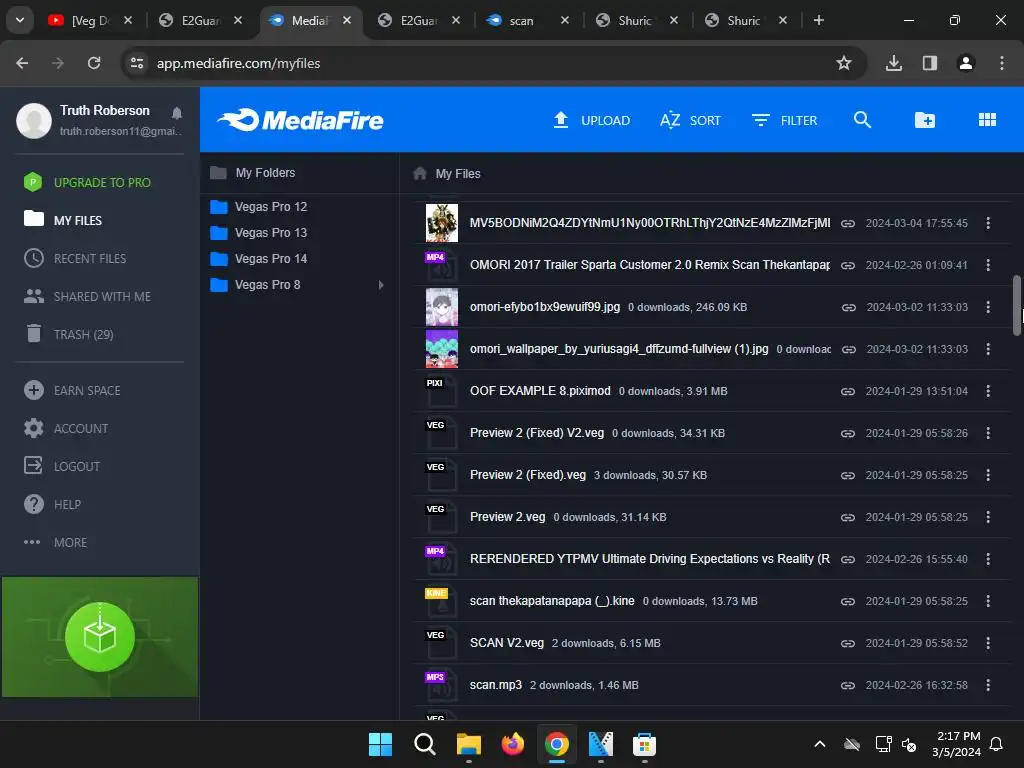Screen dimensions: 1024x768
Task: Copy share link for Preview 2.veg
Action: (848, 517)
